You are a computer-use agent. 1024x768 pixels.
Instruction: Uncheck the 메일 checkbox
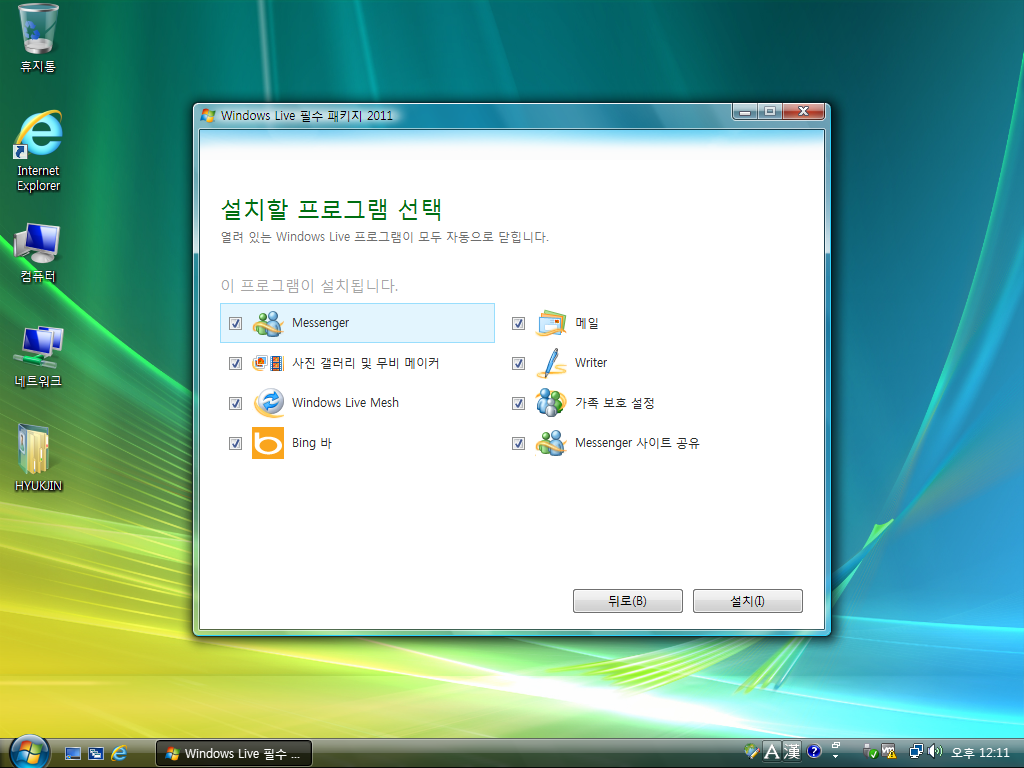[519, 323]
